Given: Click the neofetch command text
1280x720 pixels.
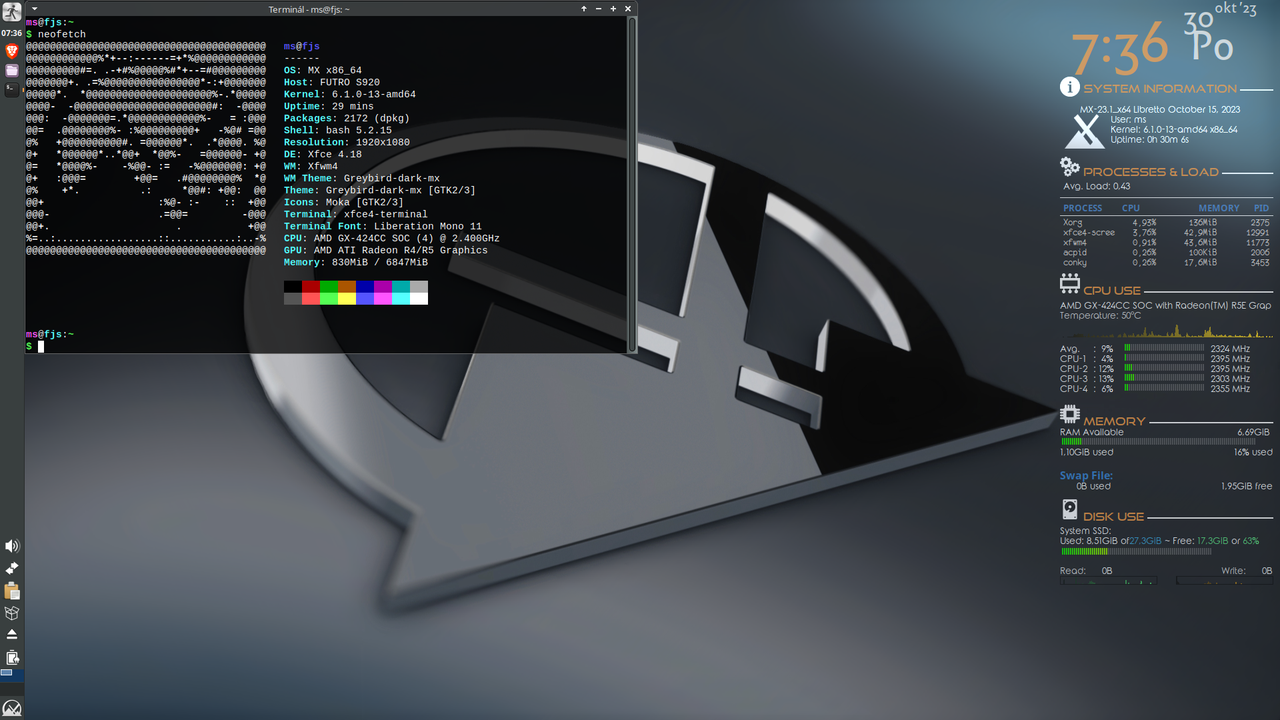Looking at the screenshot, I should 62,34.
